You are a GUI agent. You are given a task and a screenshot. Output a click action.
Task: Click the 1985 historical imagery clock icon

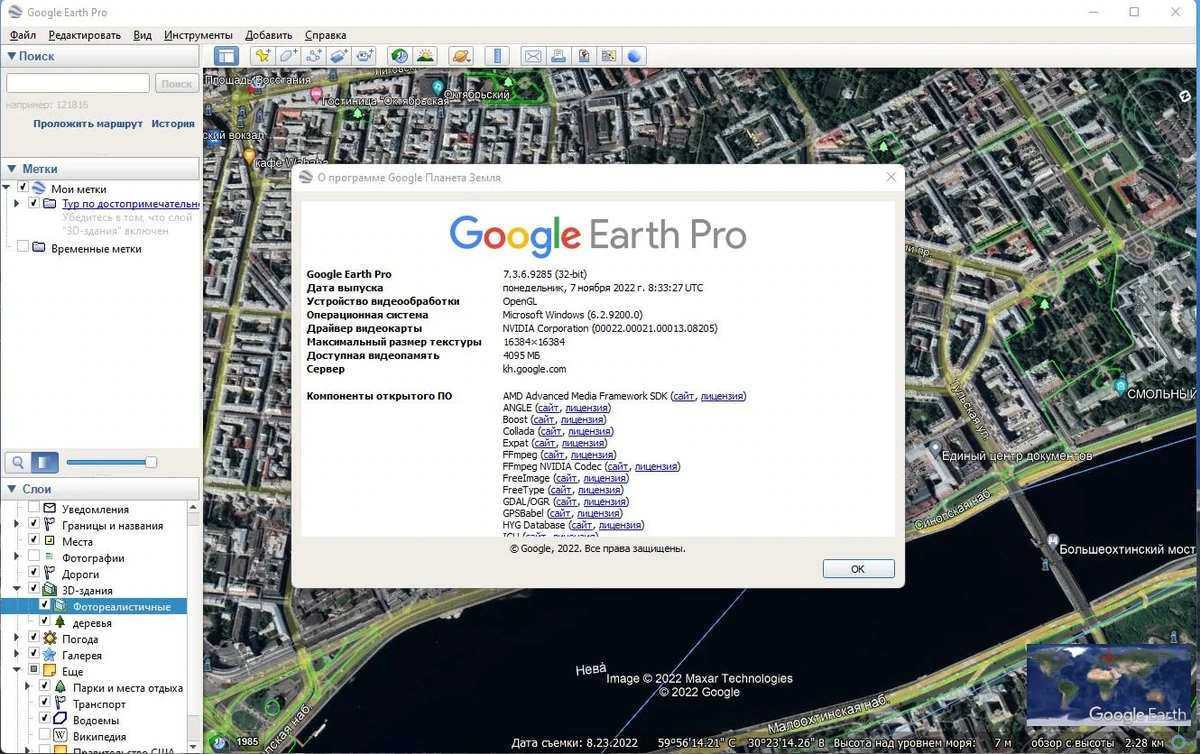219,743
